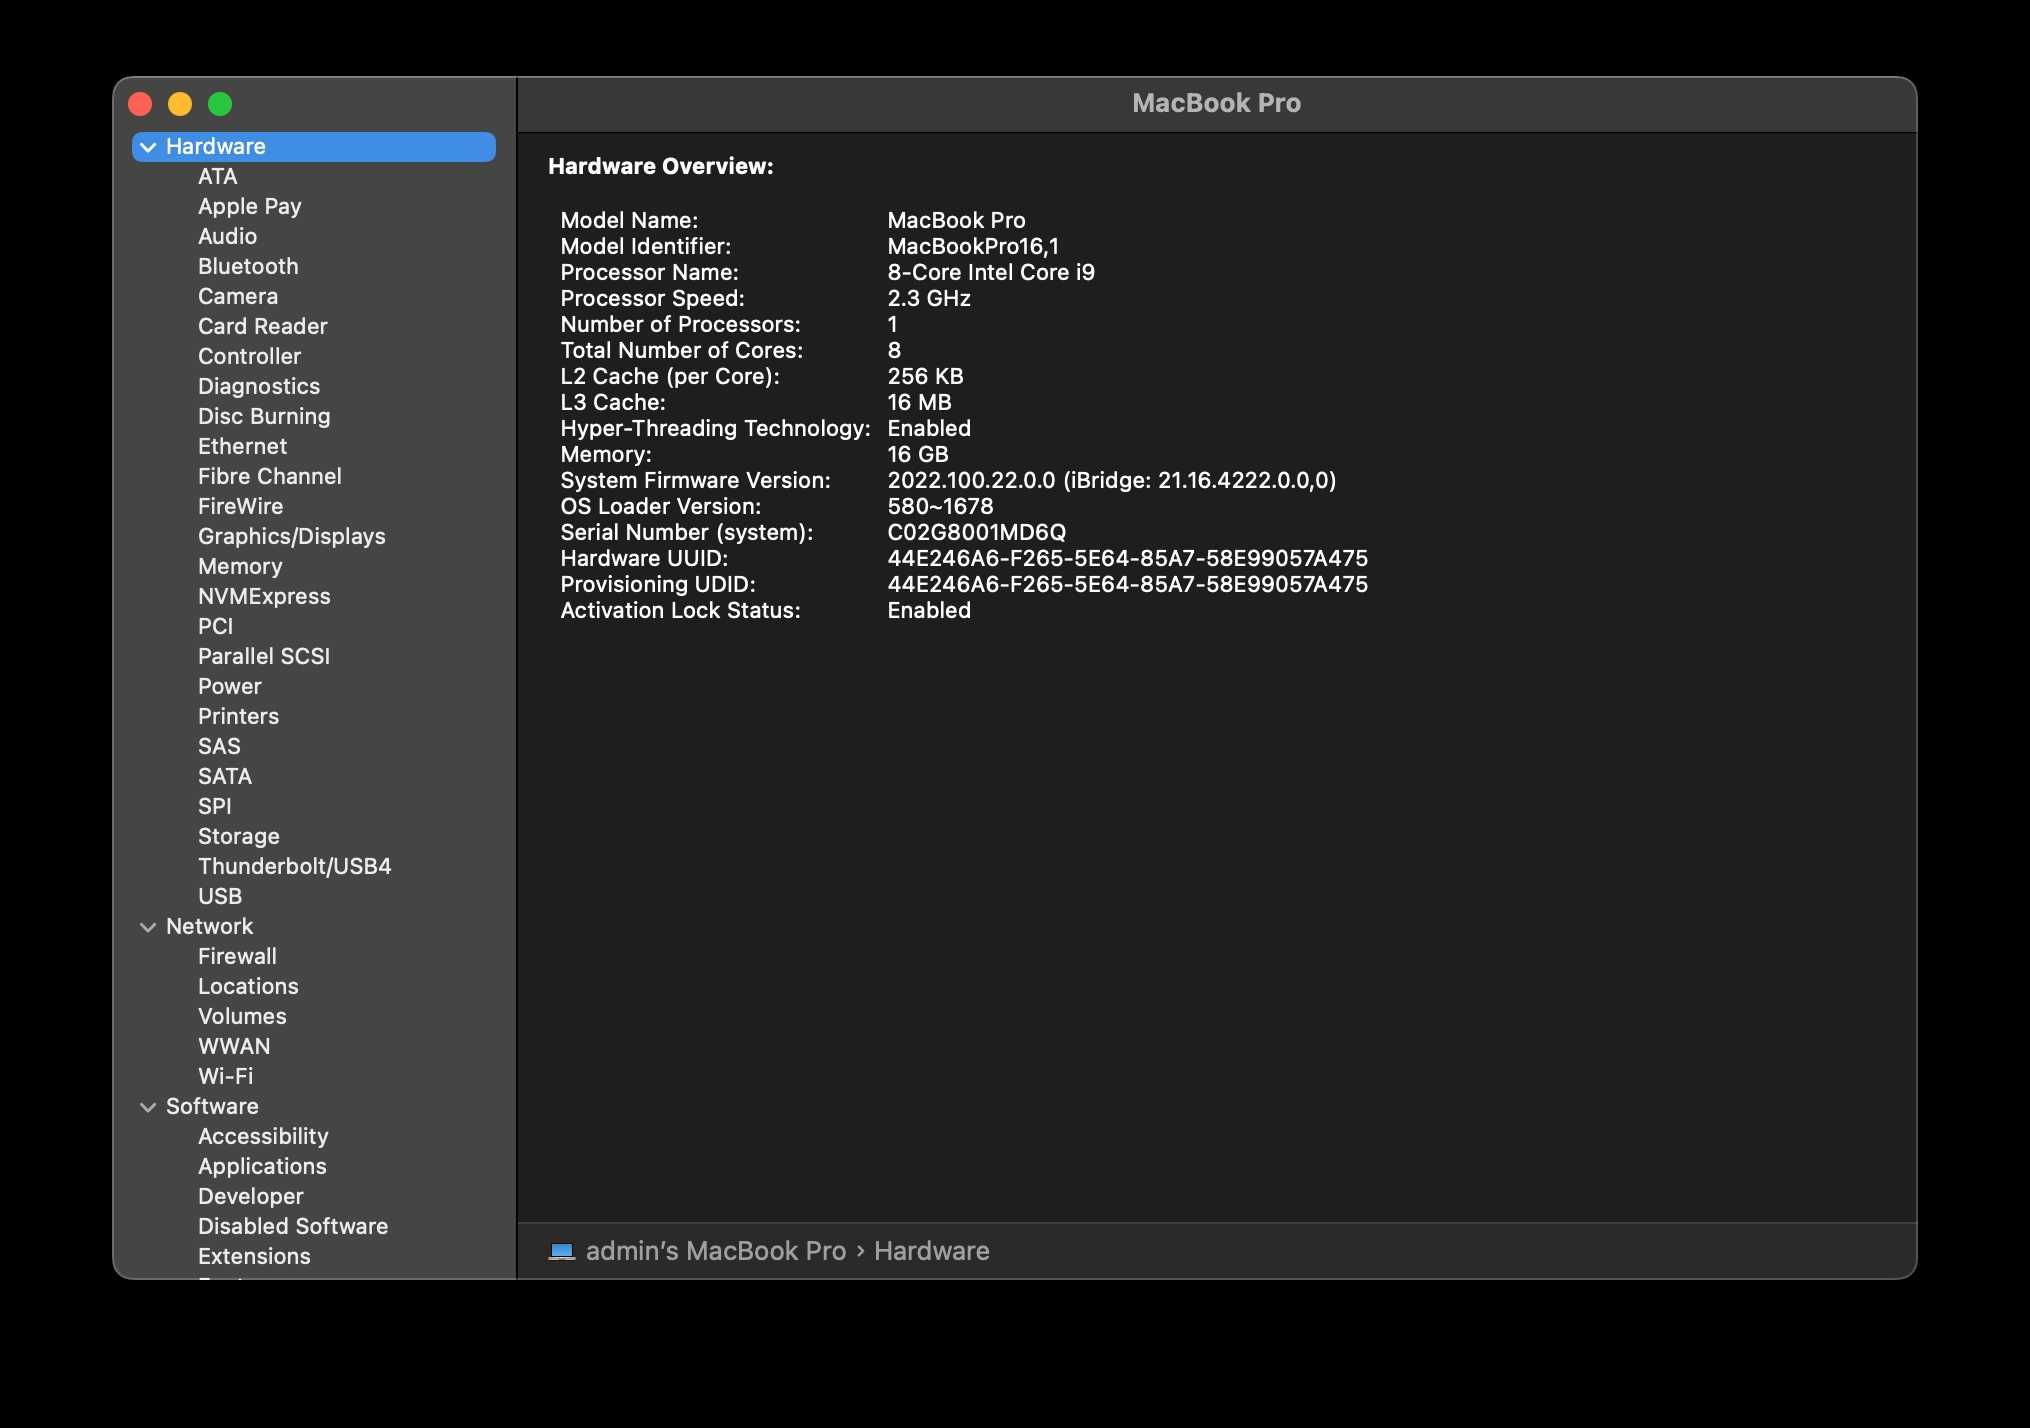Open Graphics/Displays entry
The height and width of the screenshot is (1428, 2030).
tap(291, 537)
